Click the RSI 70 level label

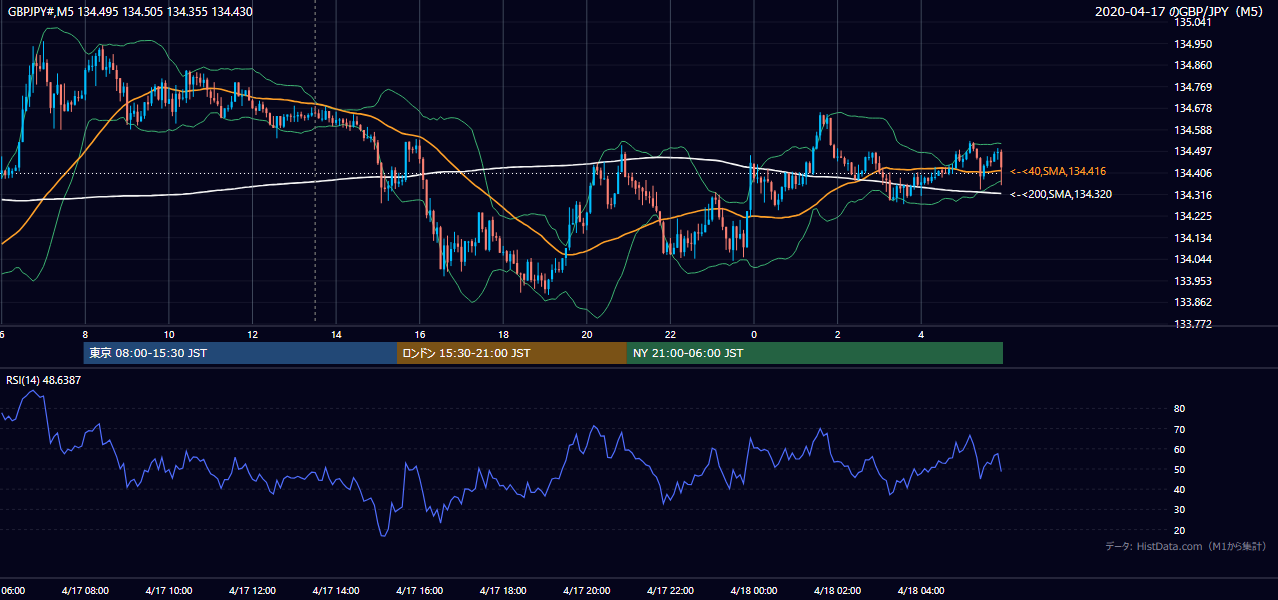coord(1180,429)
